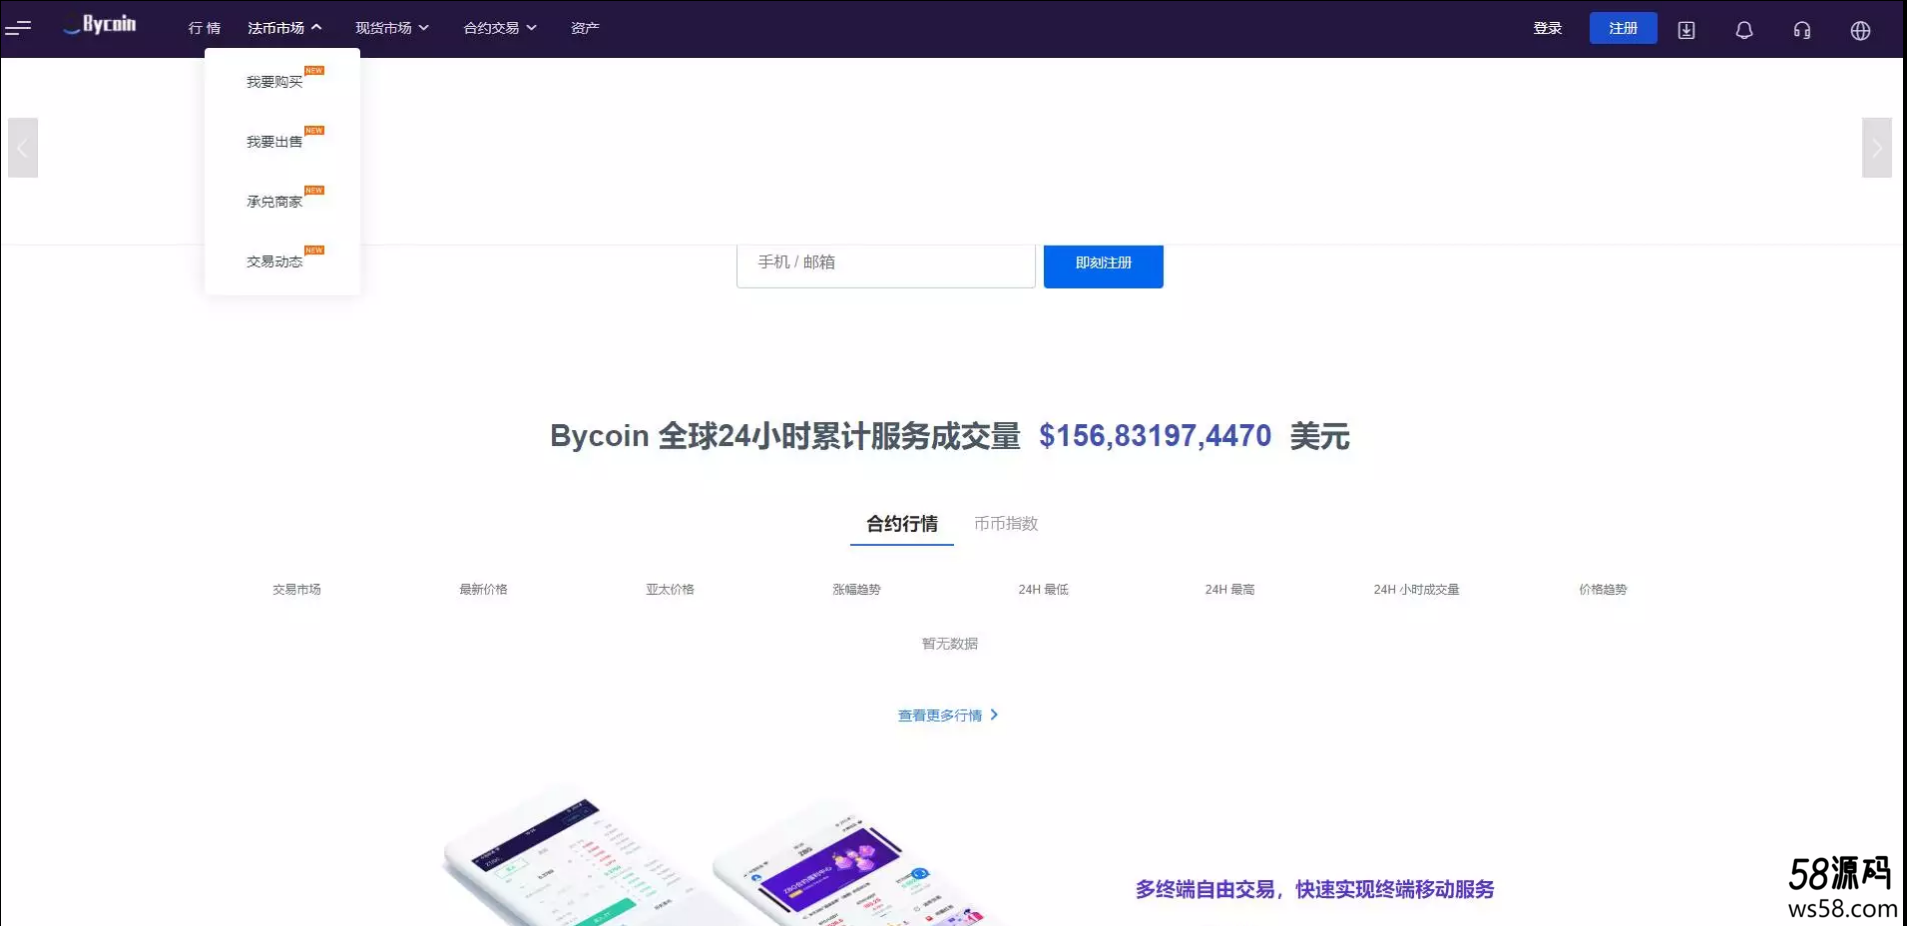Click the 亚太价格 column header
The image size is (1907, 926).
pos(670,589)
